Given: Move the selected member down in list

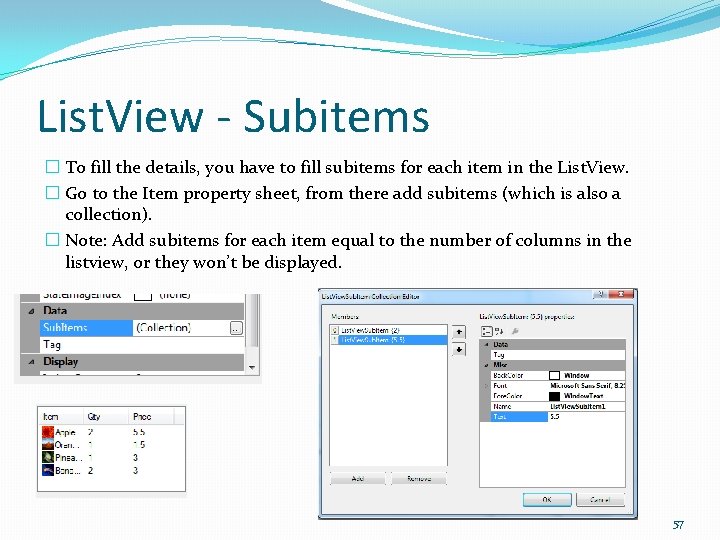Looking at the screenshot, I should point(459,349).
